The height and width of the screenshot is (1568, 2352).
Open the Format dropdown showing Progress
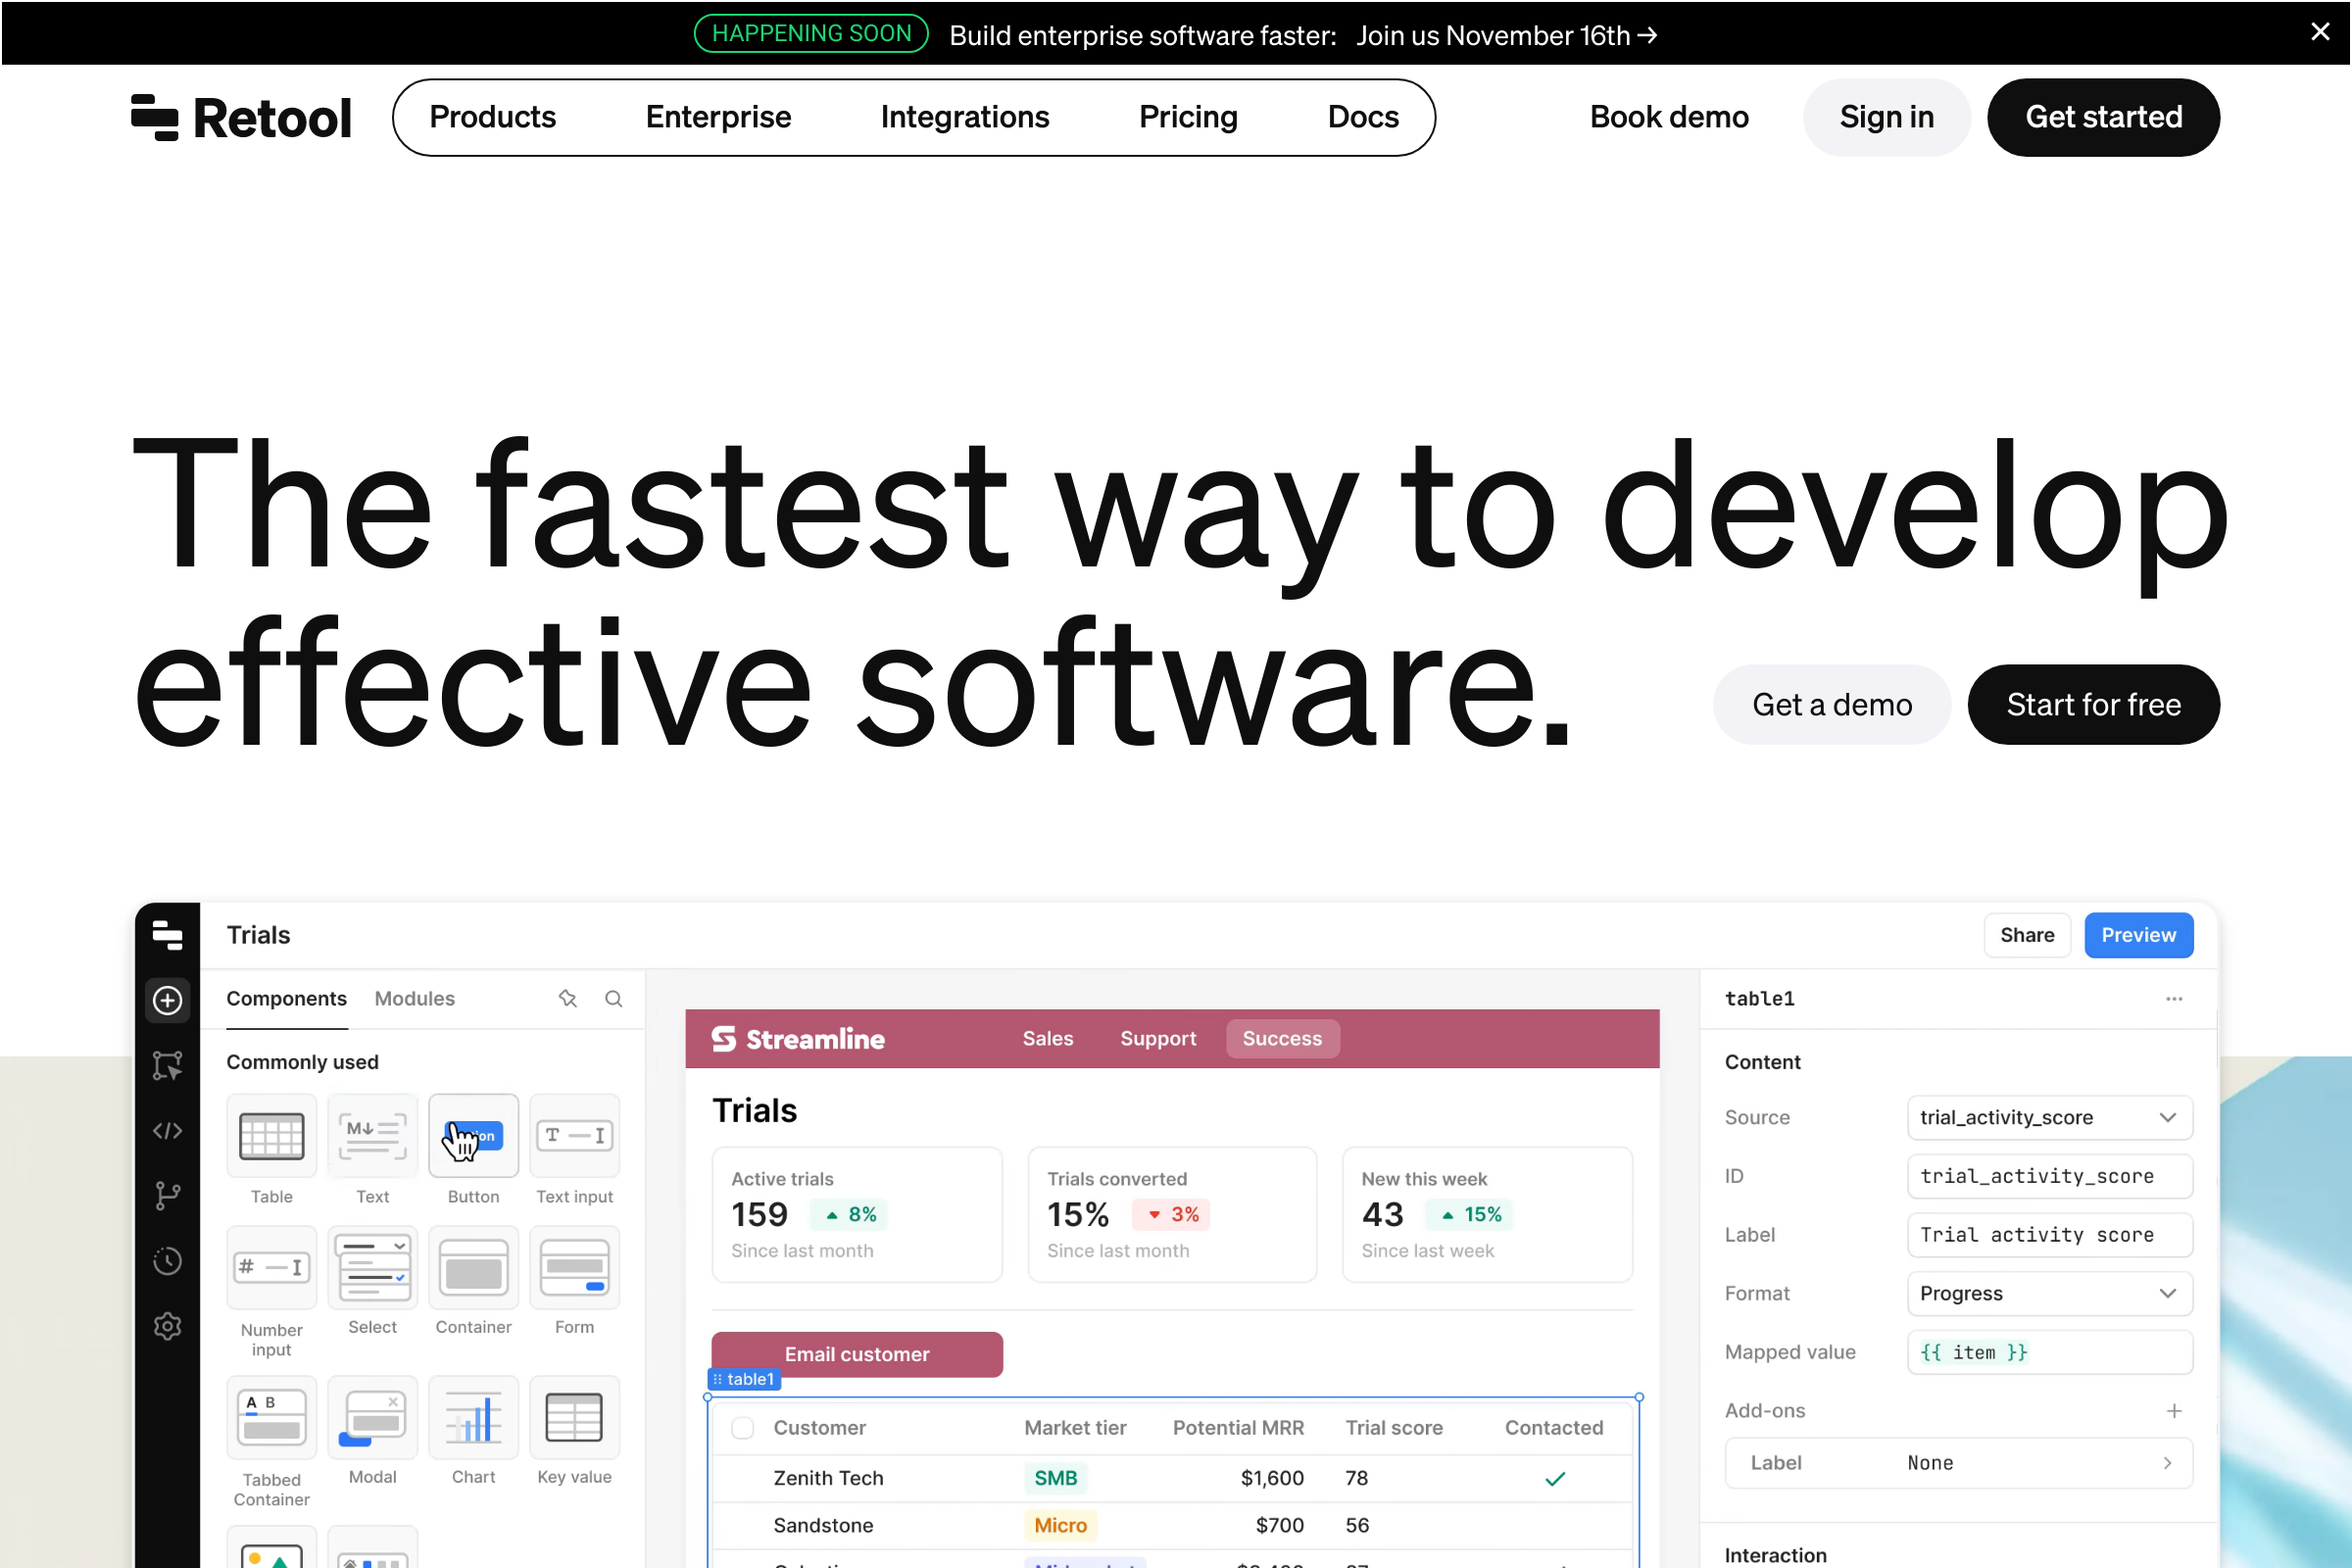pyautogui.click(x=2049, y=1294)
